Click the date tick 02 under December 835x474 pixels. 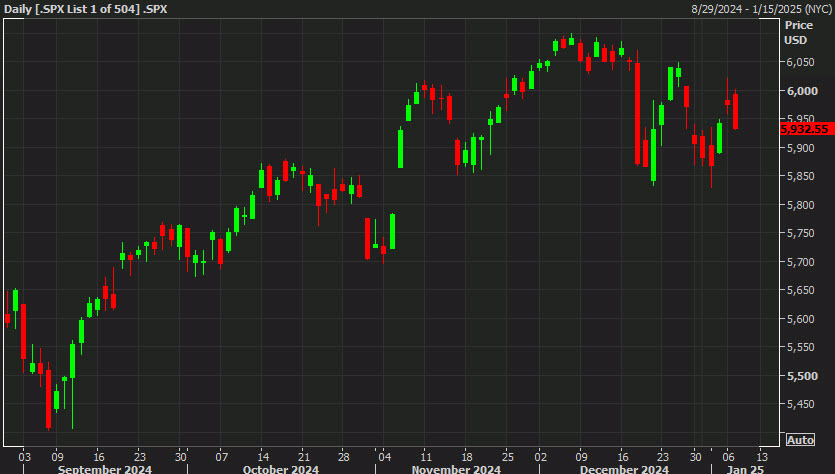pyautogui.click(x=541, y=457)
